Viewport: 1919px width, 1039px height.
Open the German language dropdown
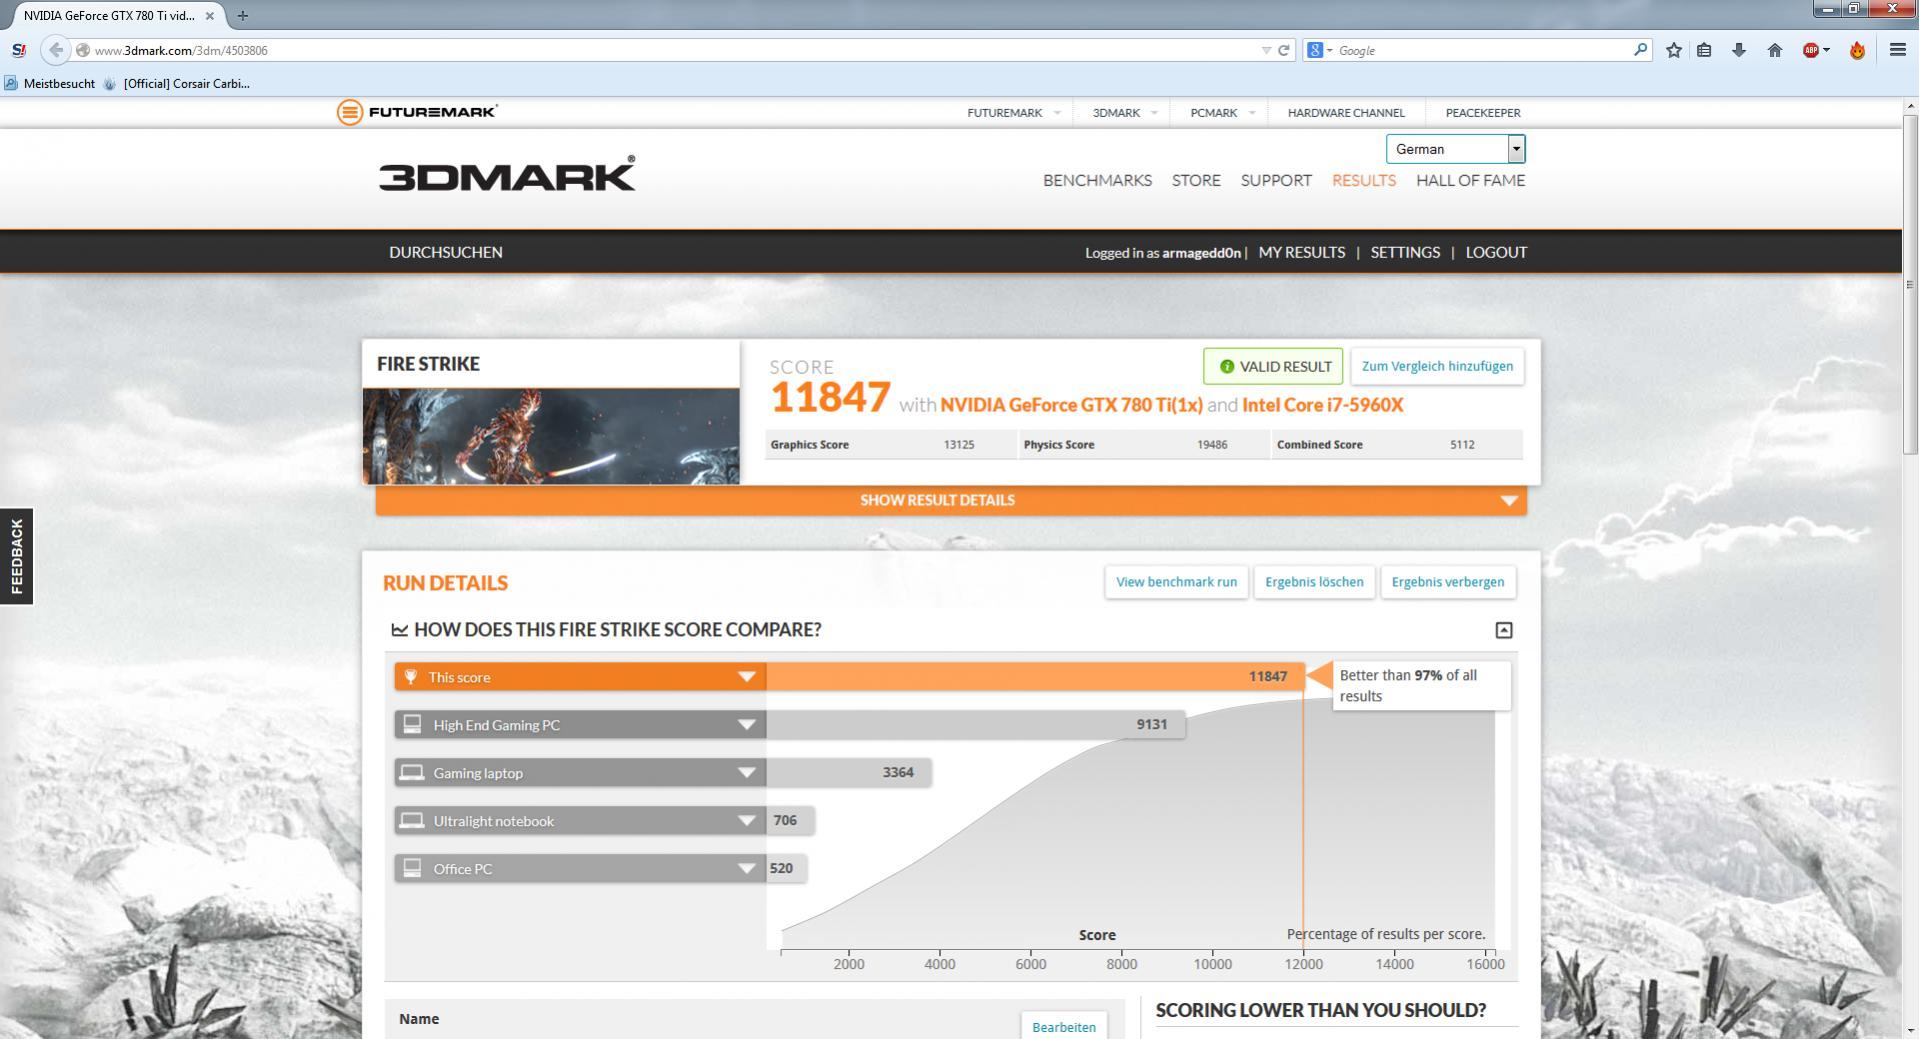click(x=1455, y=149)
